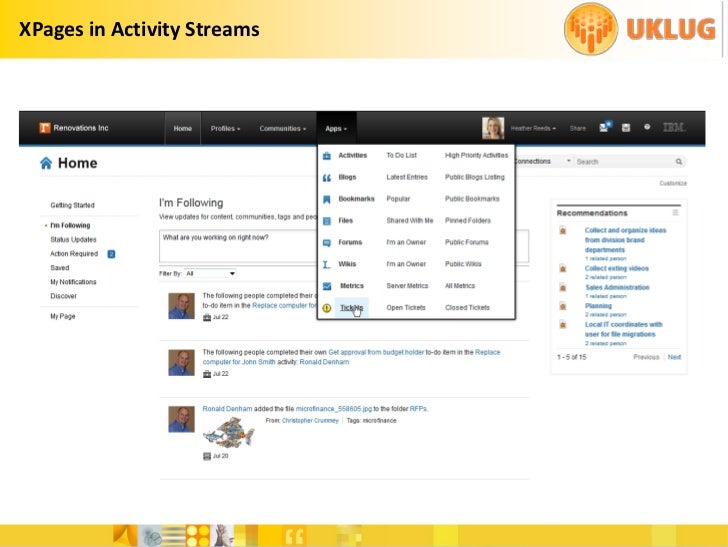Image resolution: width=728 pixels, height=547 pixels.
Task: Open Recommendations panel options menu icon
Action: click(x=676, y=213)
